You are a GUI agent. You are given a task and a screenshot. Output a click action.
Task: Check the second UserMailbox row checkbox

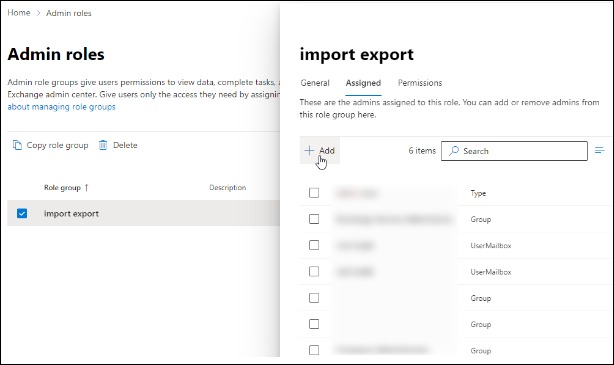click(x=314, y=271)
